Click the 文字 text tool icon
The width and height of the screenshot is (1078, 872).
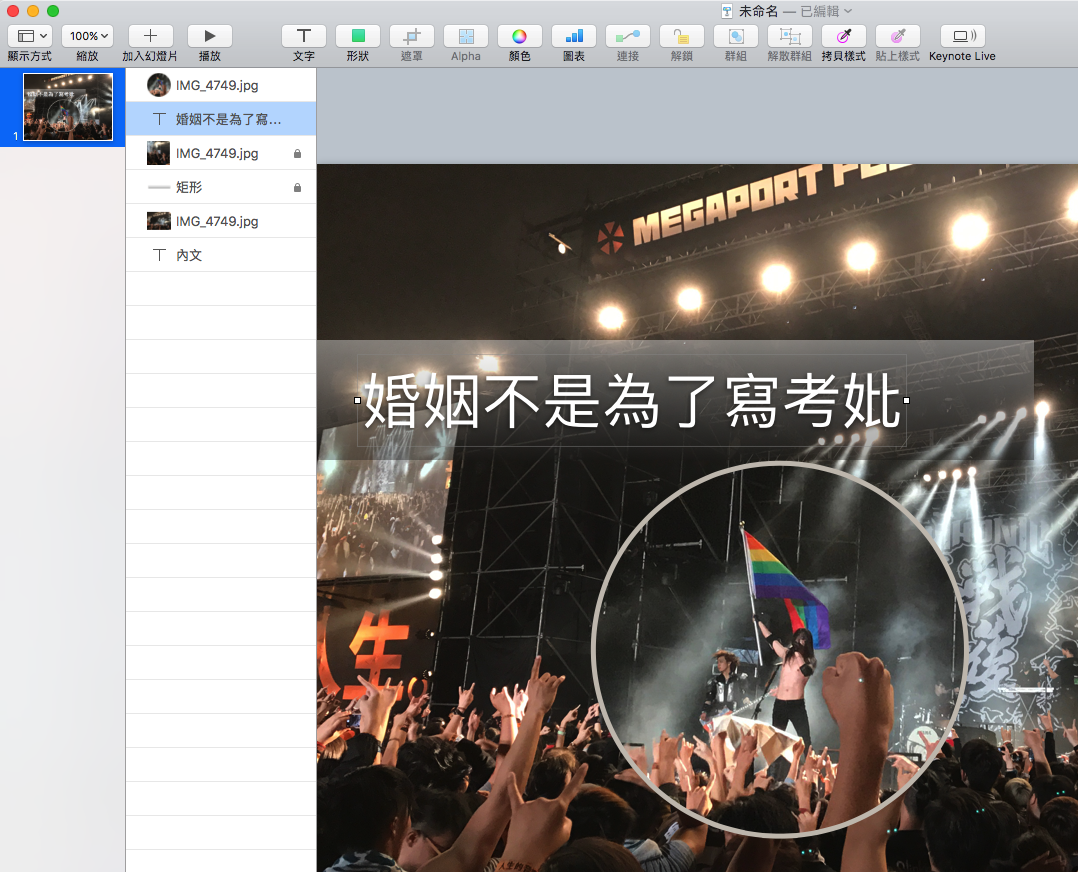pos(303,36)
